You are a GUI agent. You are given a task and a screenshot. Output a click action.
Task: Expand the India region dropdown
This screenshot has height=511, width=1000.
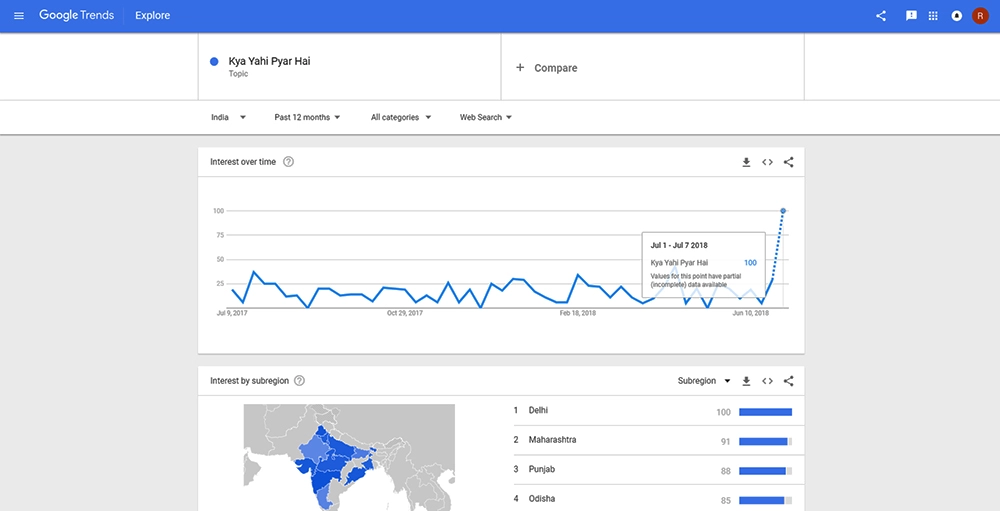point(228,117)
